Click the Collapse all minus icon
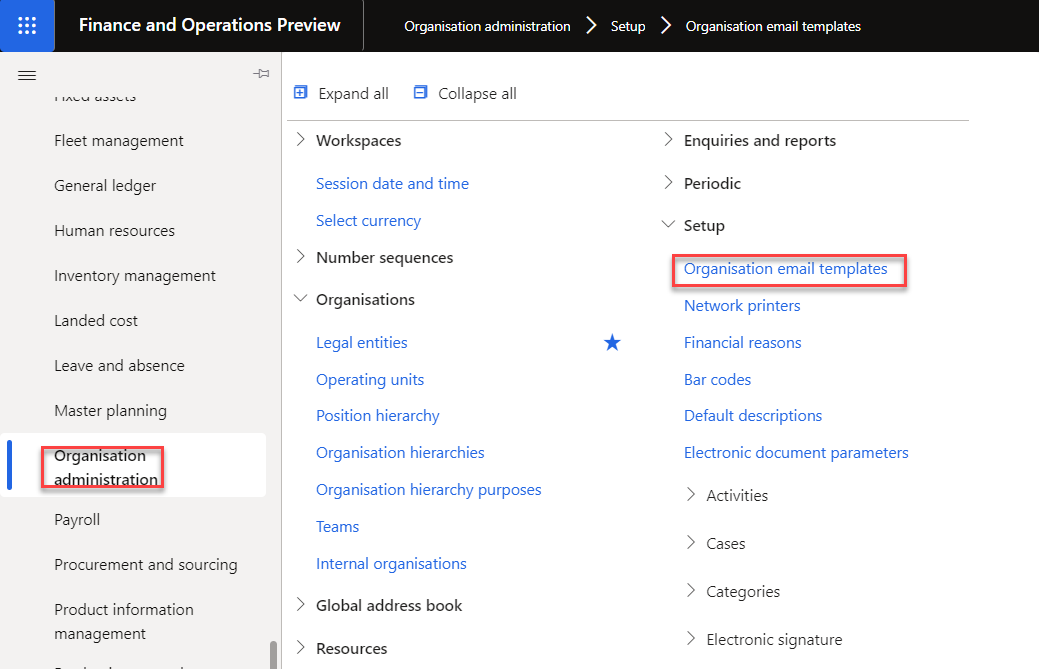The height and width of the screenshot is (669, 1039). (x=420, y=92)
